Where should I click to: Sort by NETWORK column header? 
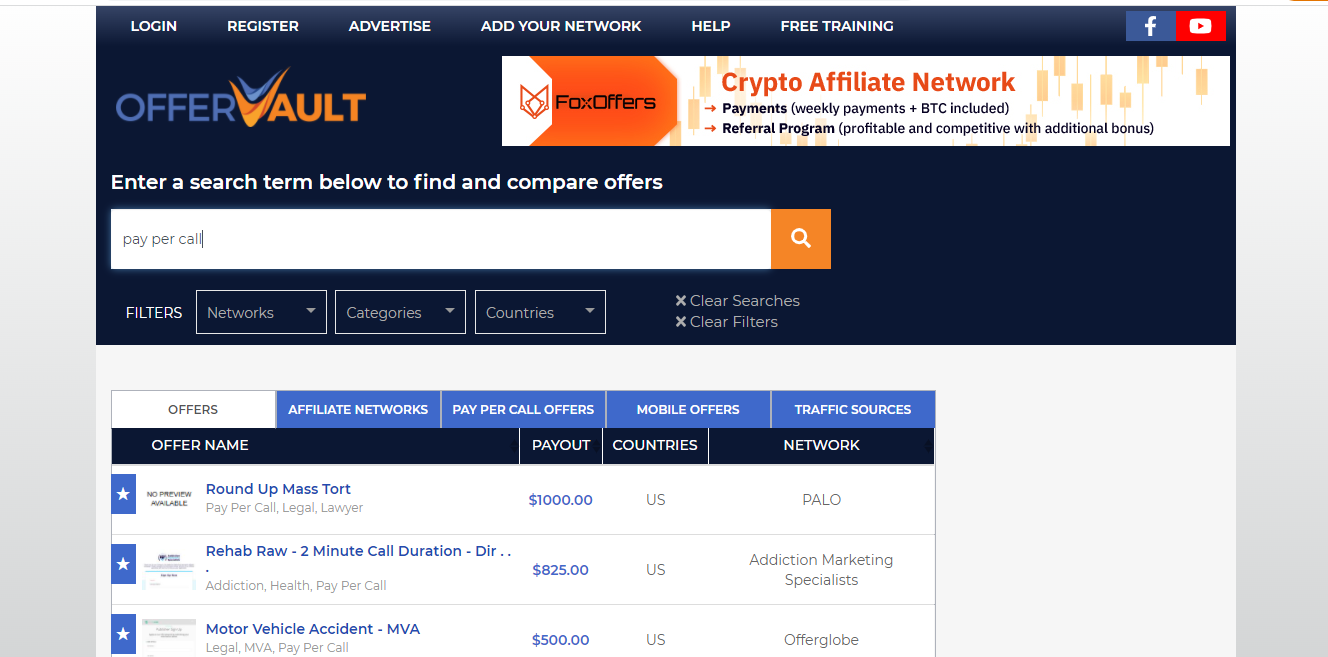pos(822,445)
